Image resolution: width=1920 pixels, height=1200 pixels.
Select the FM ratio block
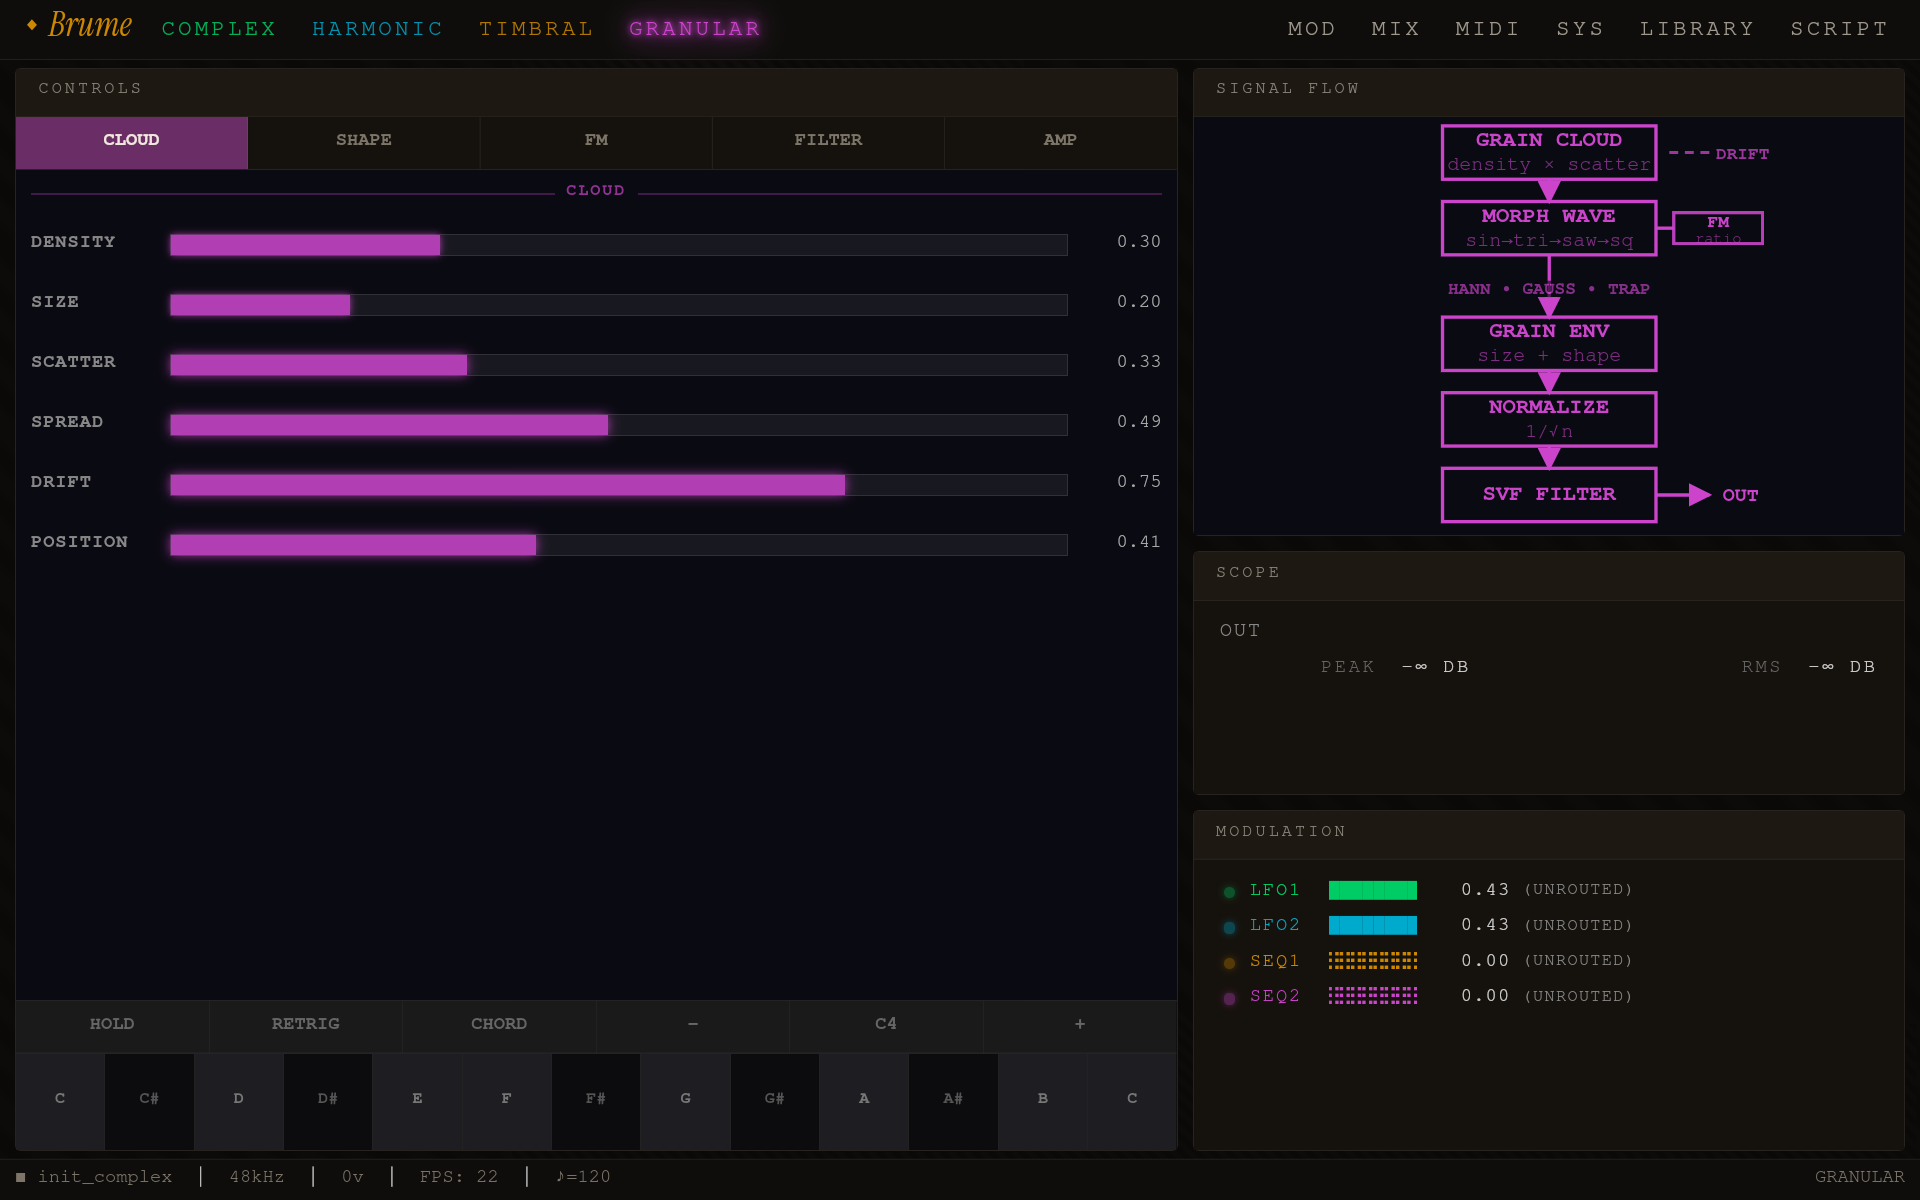tap(1717, 227)
